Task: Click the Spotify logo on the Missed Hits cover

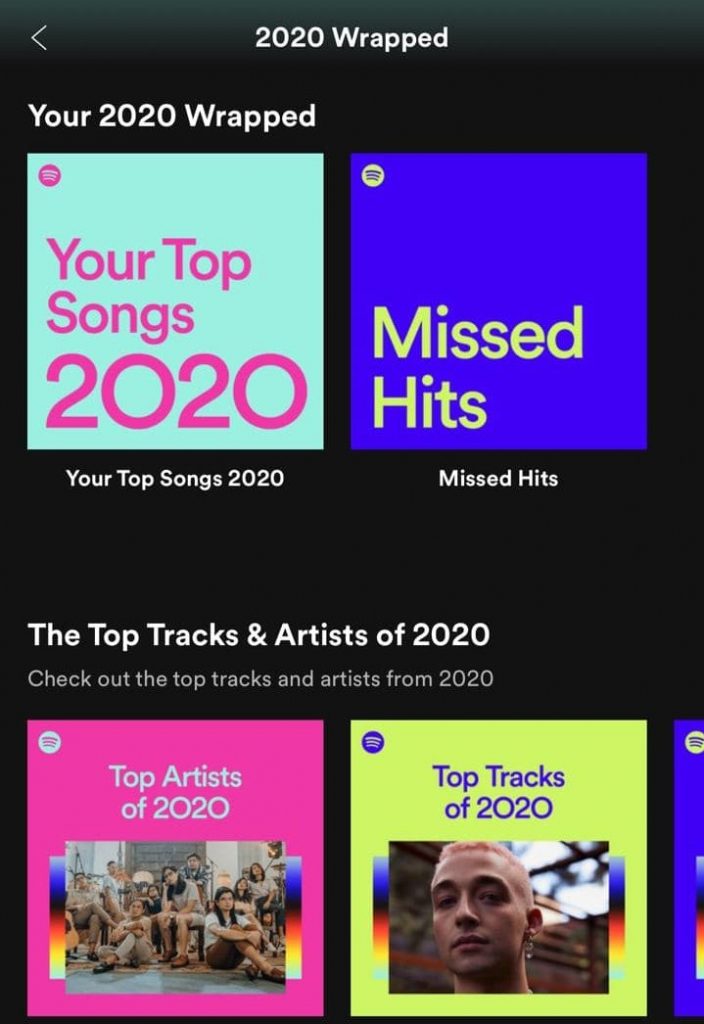Action: [x=373, y=174]
